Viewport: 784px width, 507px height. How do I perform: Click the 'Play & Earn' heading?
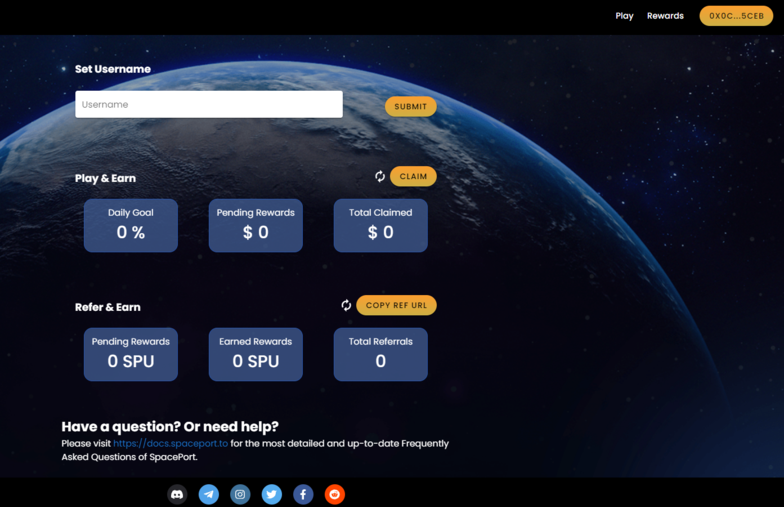coord(106,178)
